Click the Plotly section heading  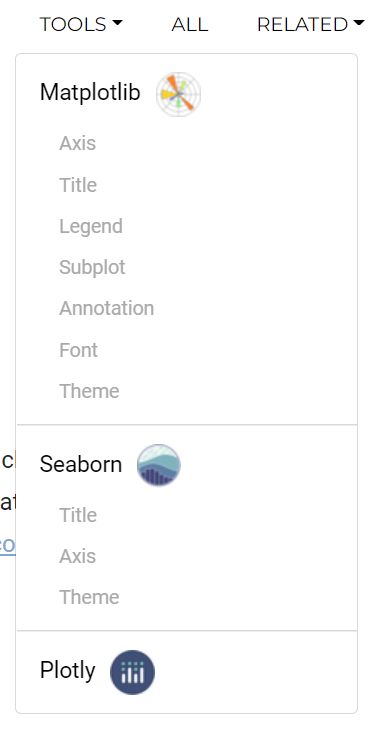[68, 671]
